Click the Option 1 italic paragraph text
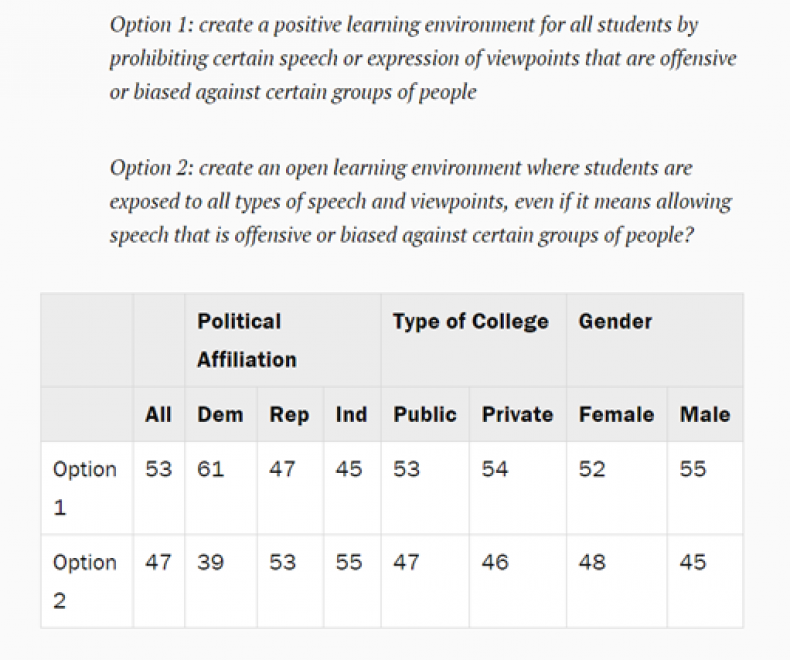Viewport: 790px width, 660px height. point(423,58)
